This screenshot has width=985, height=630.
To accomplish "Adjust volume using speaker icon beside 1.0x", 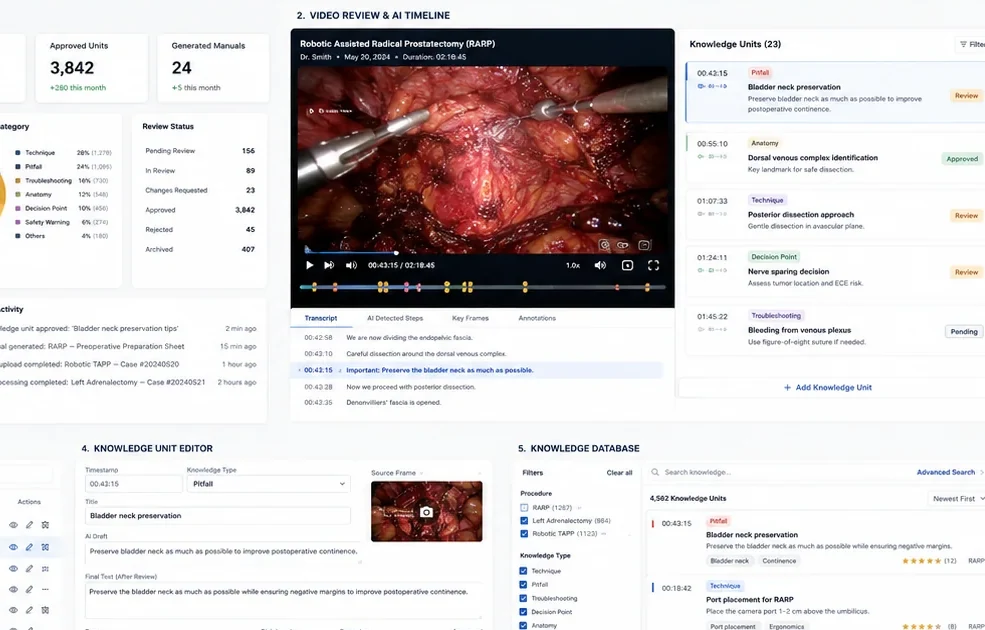I will point(600,265).
